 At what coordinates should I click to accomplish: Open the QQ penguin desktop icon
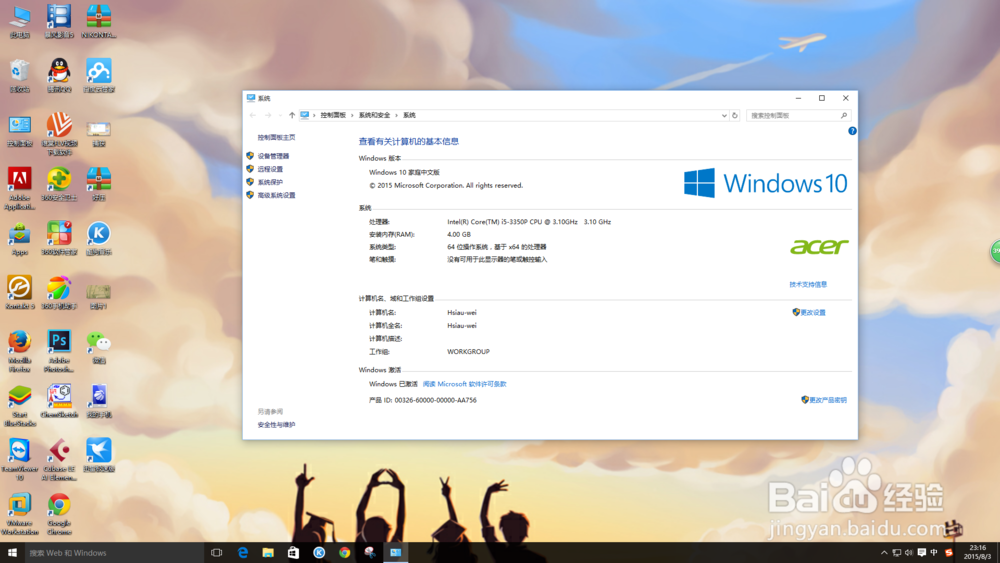[x=59, y=74]
